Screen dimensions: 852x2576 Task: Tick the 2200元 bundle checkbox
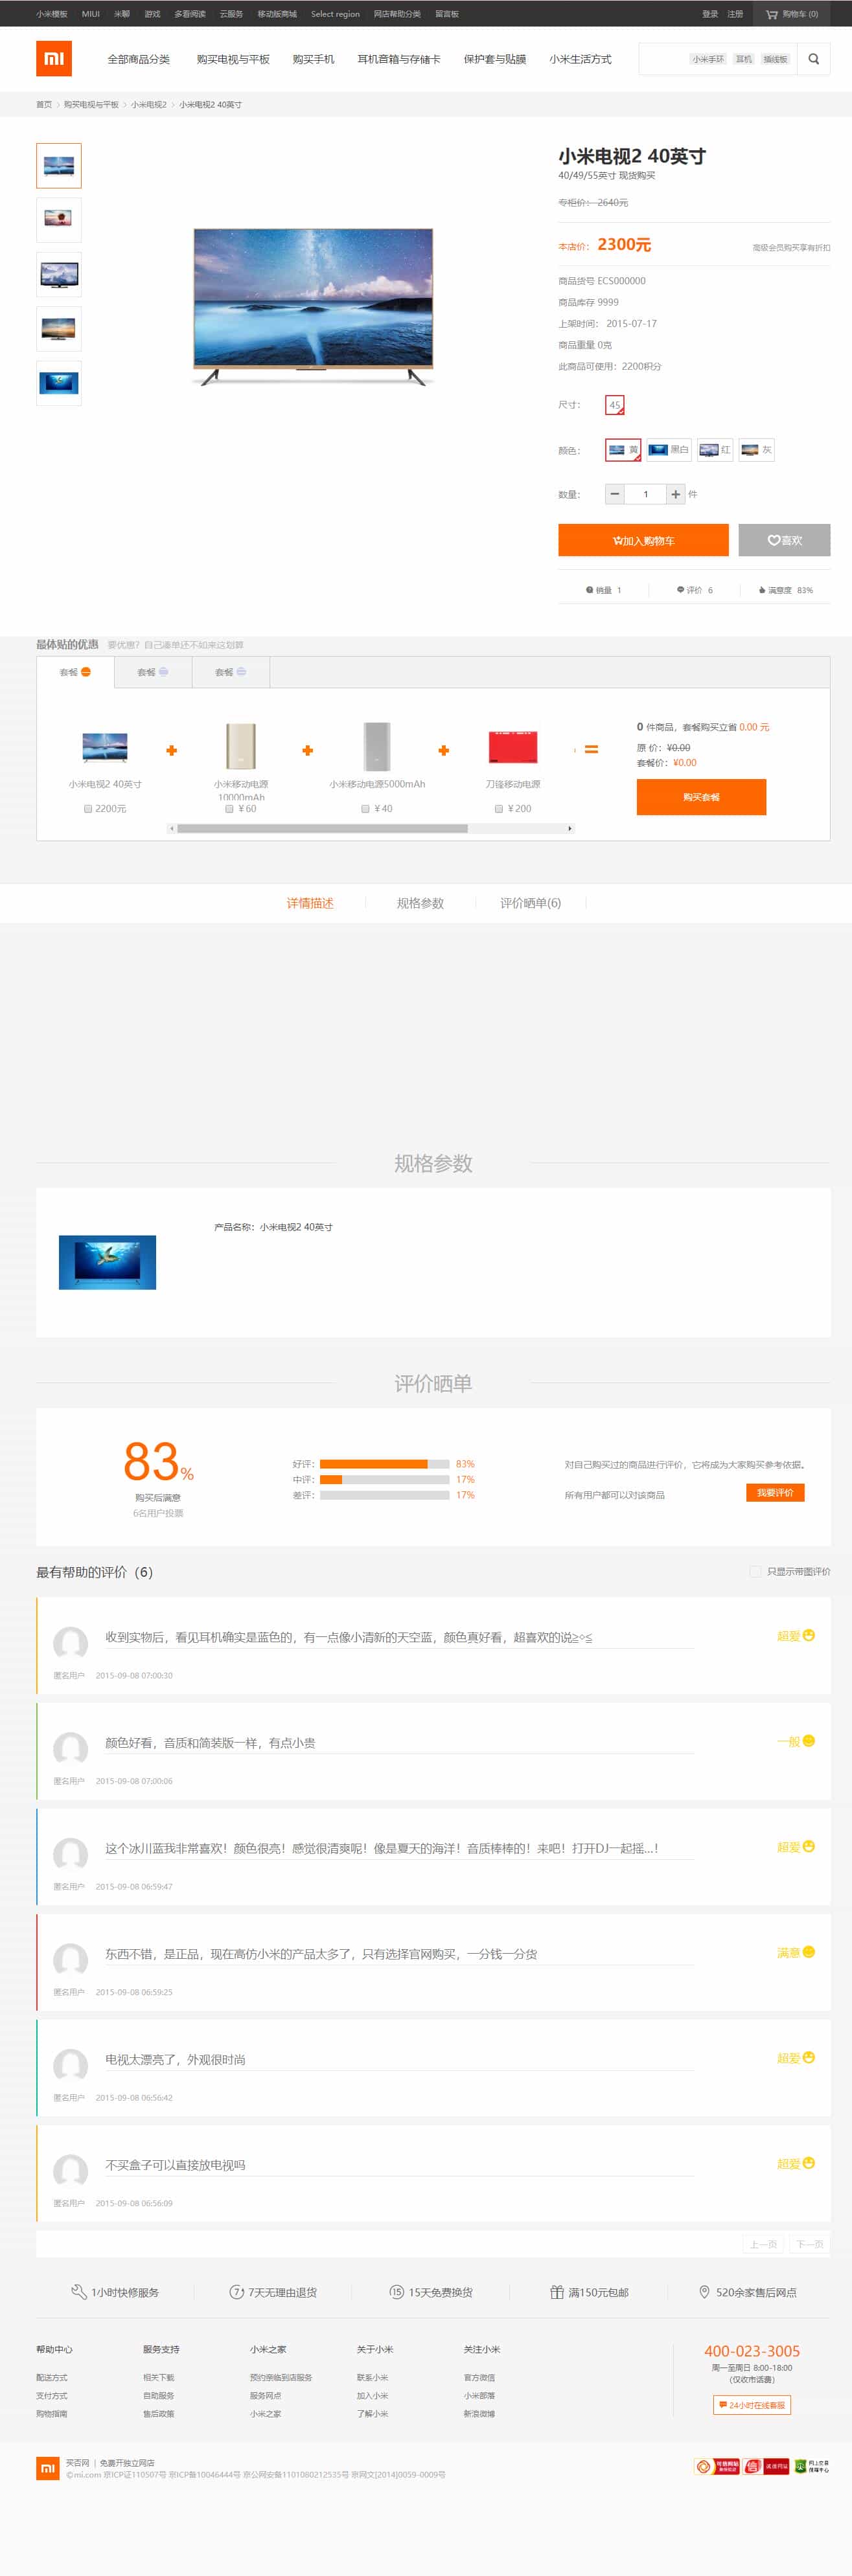pyautogui.click(x=88, y=808)
